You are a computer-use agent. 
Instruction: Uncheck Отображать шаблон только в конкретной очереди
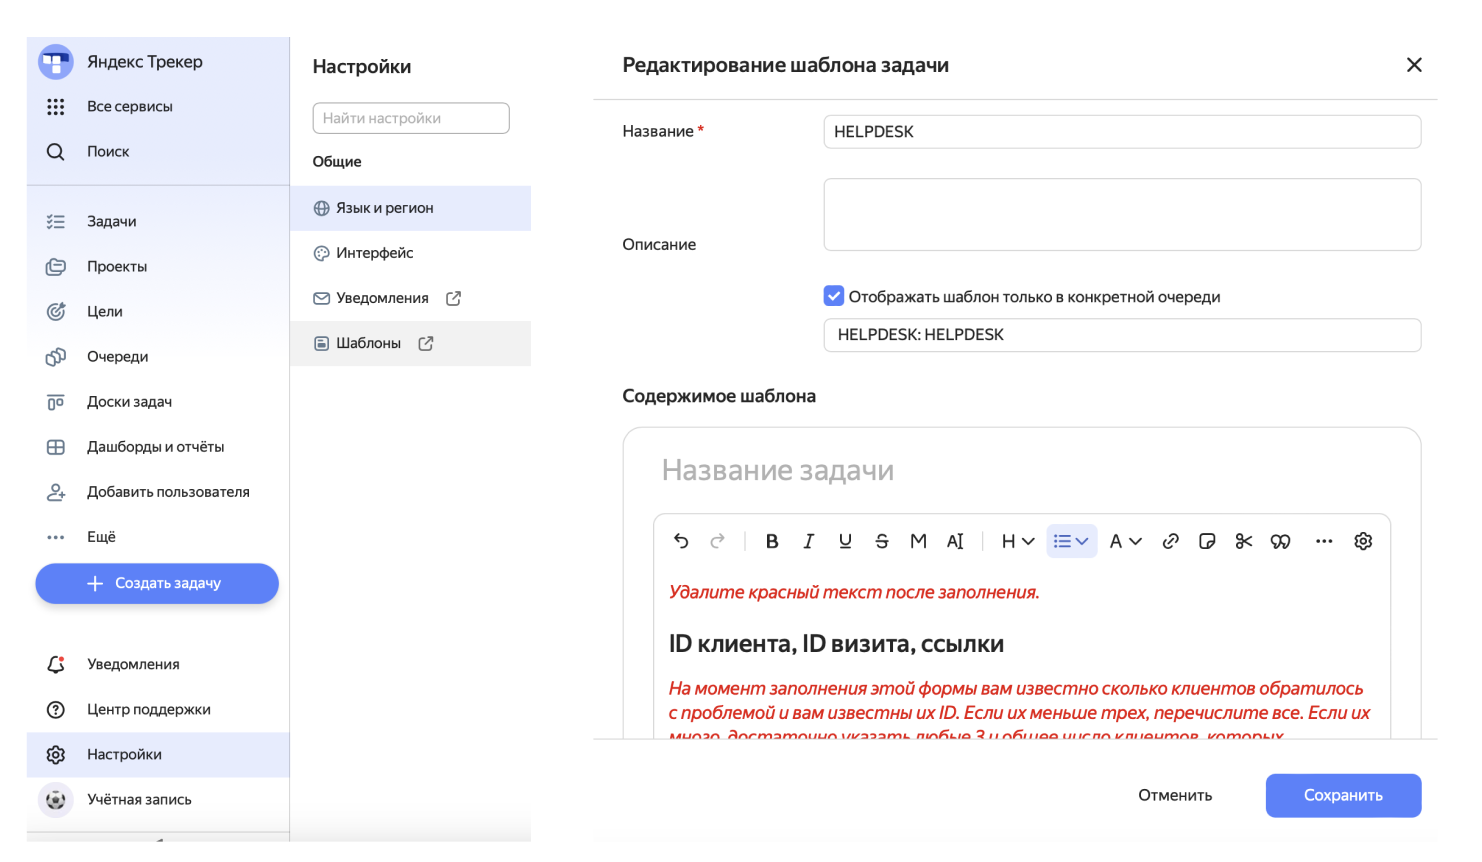pos(833,295)
